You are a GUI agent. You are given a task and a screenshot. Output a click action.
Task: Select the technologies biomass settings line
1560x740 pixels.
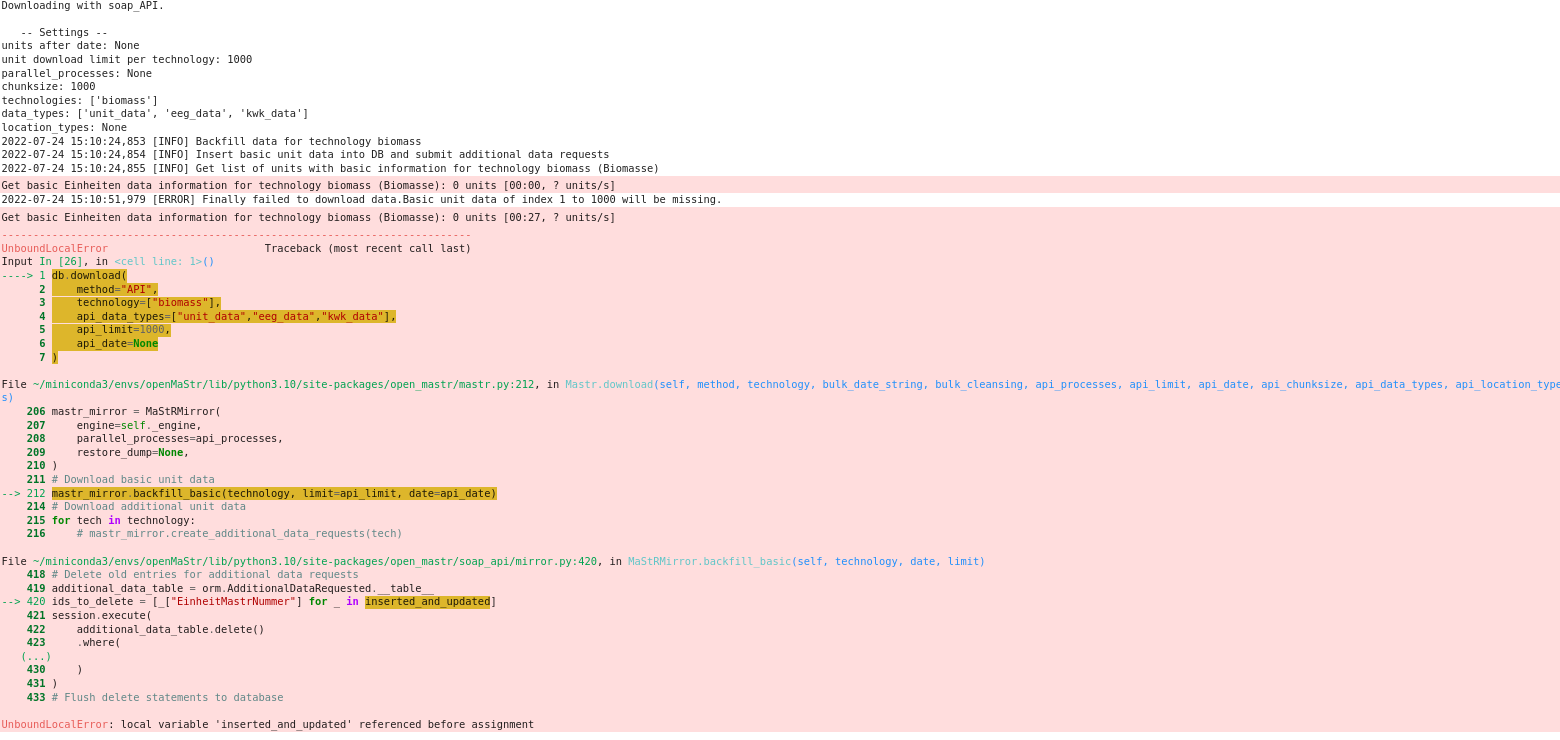[80, 100]
